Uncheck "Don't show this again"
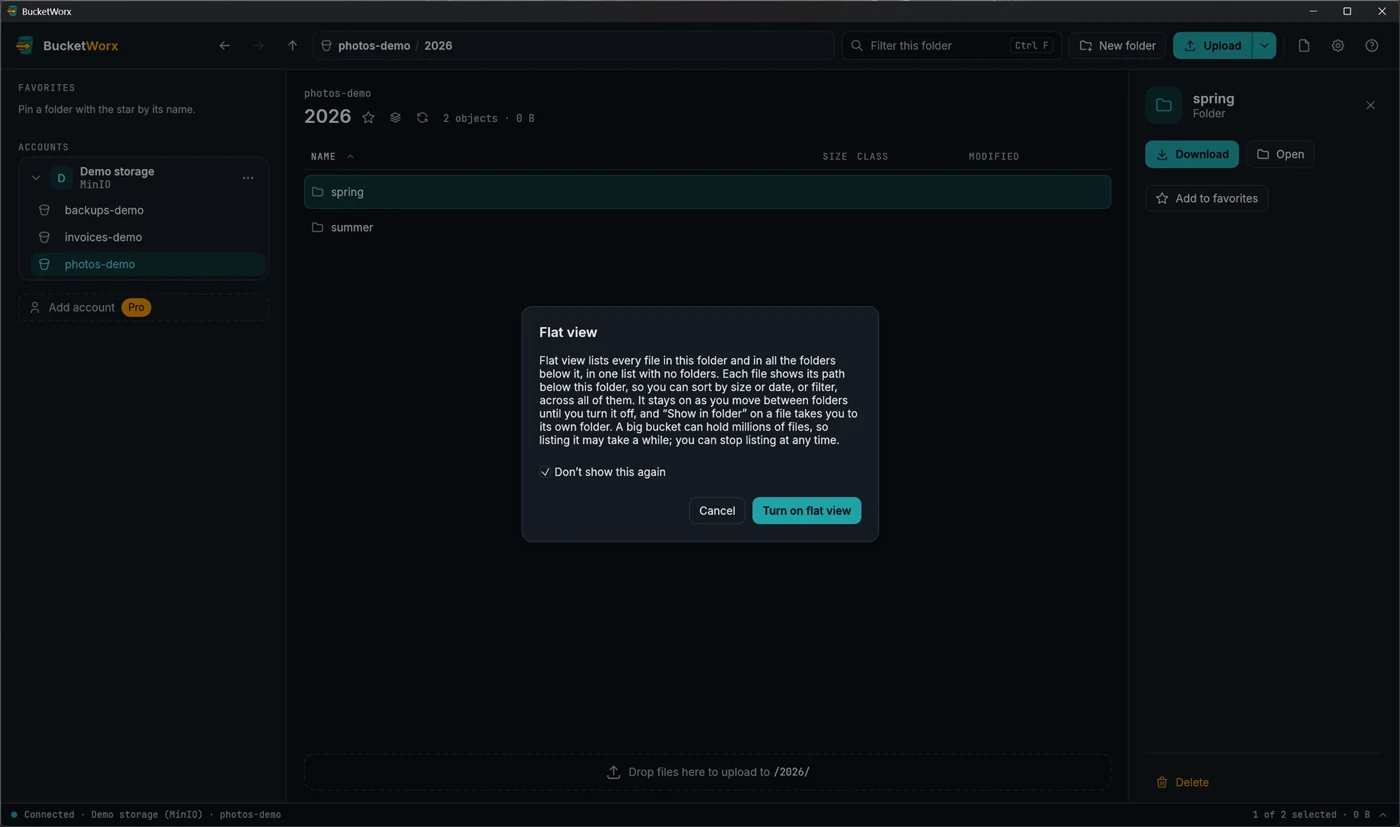Screen dimensions: 1400x827 pyautogui.click(x=545, y=472)
